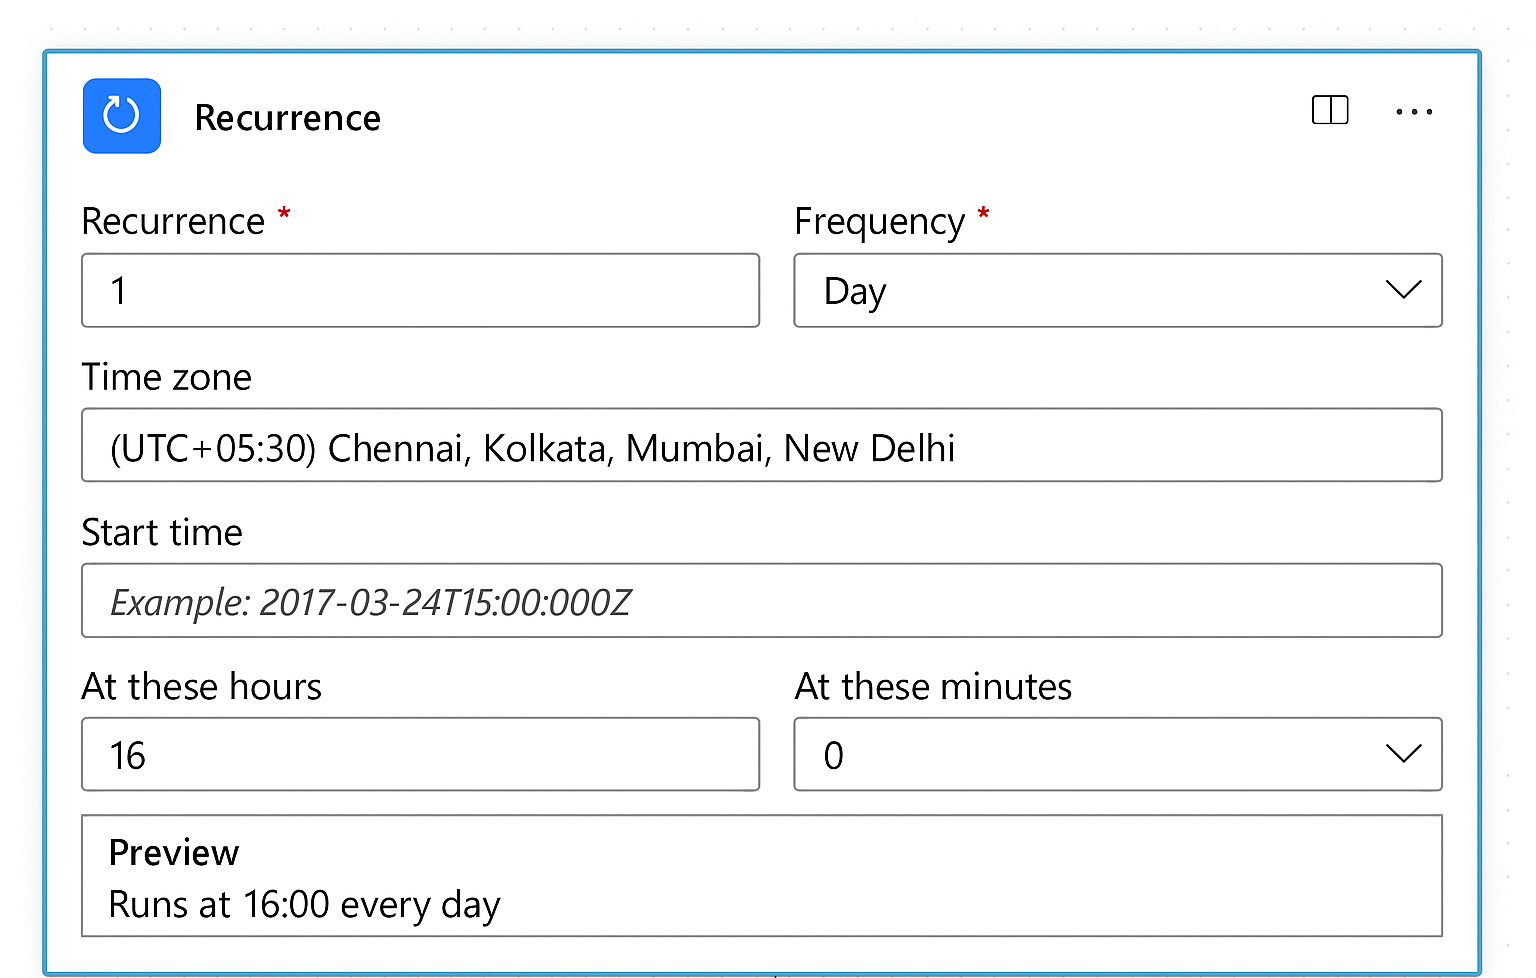This screenshot has width=1536, height=978.
Task: Click the 'Frequency' field label
Action: pos(879,221)
